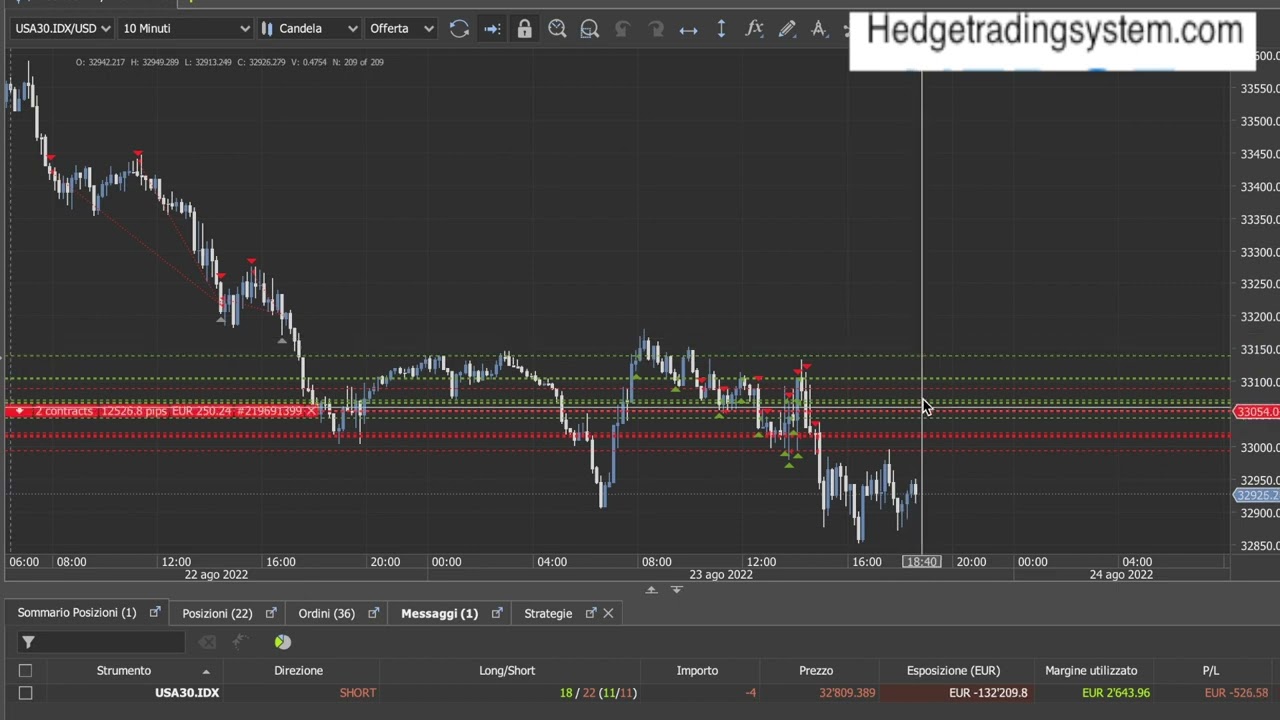Switch to the Ordini (36) tab

326,613
